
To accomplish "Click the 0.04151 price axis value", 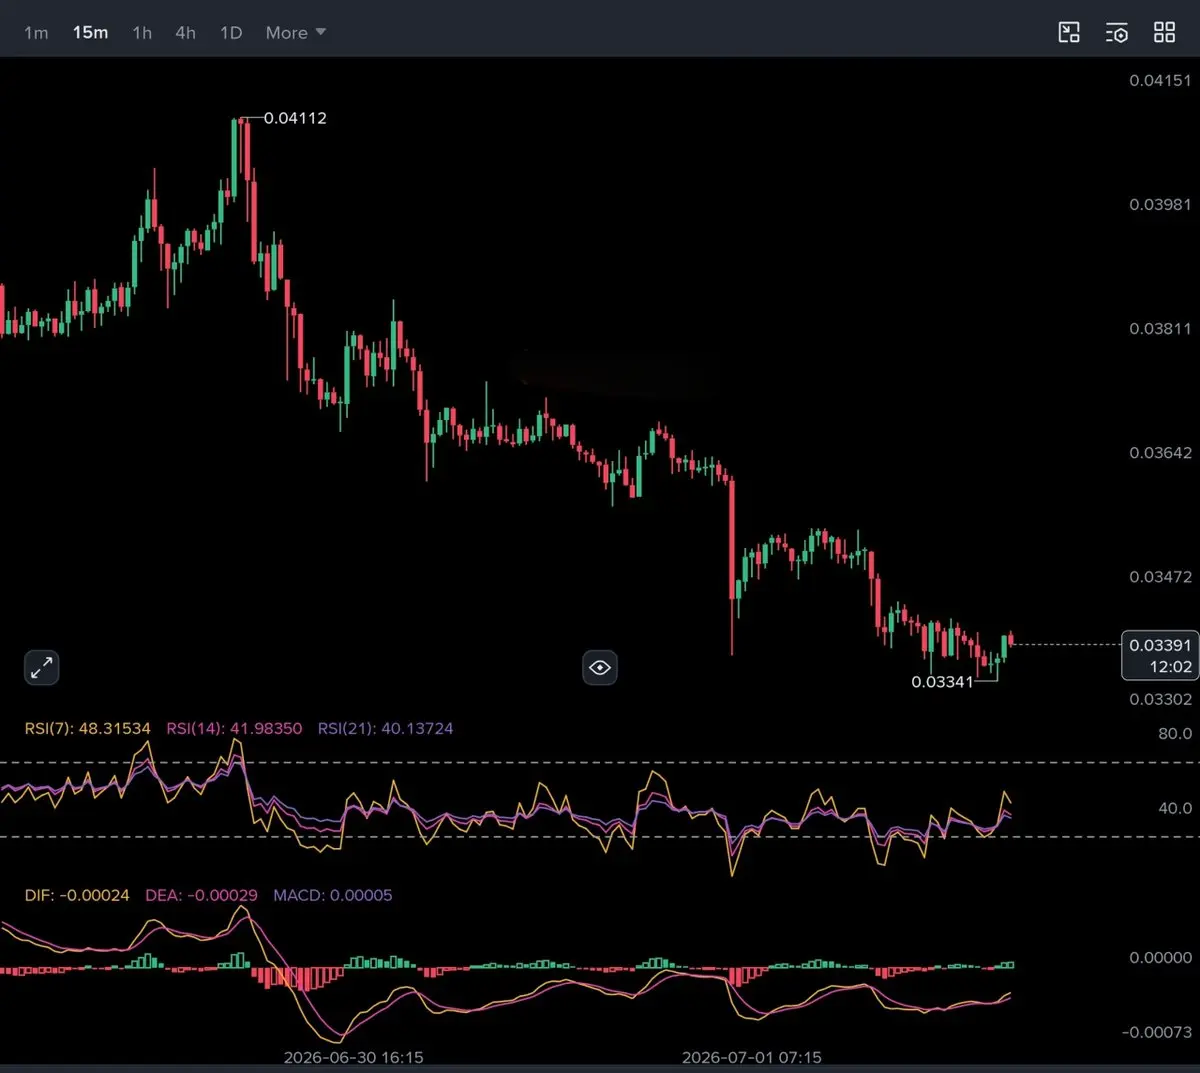I will [1160, 80].
